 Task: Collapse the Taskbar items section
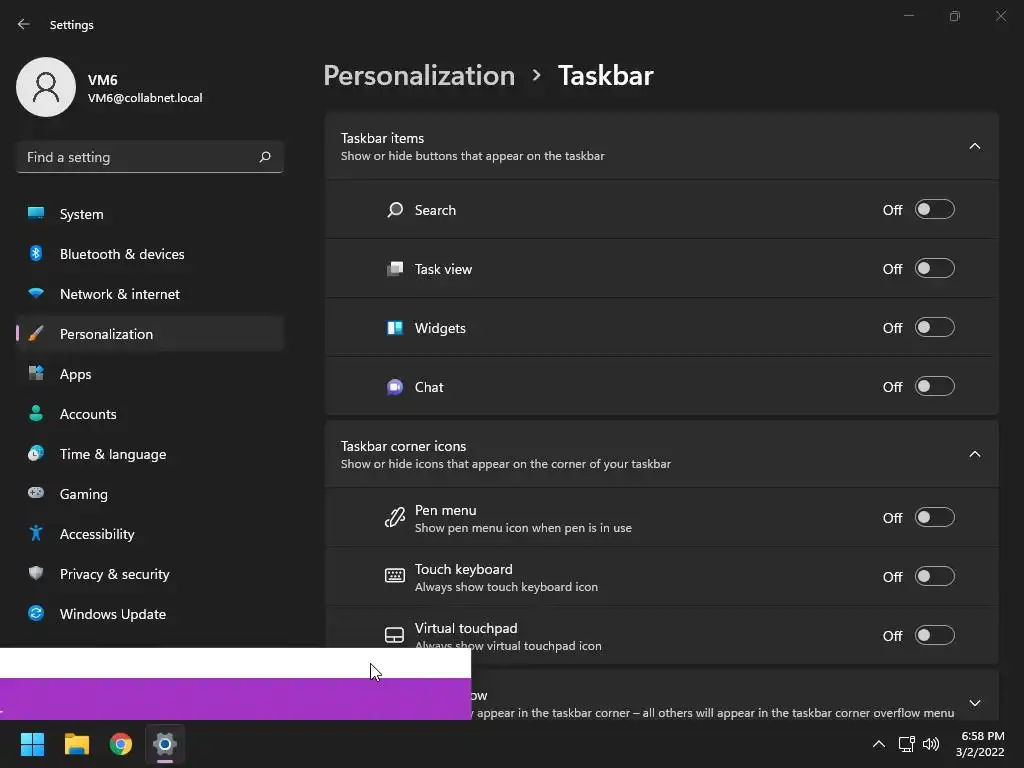975,146
